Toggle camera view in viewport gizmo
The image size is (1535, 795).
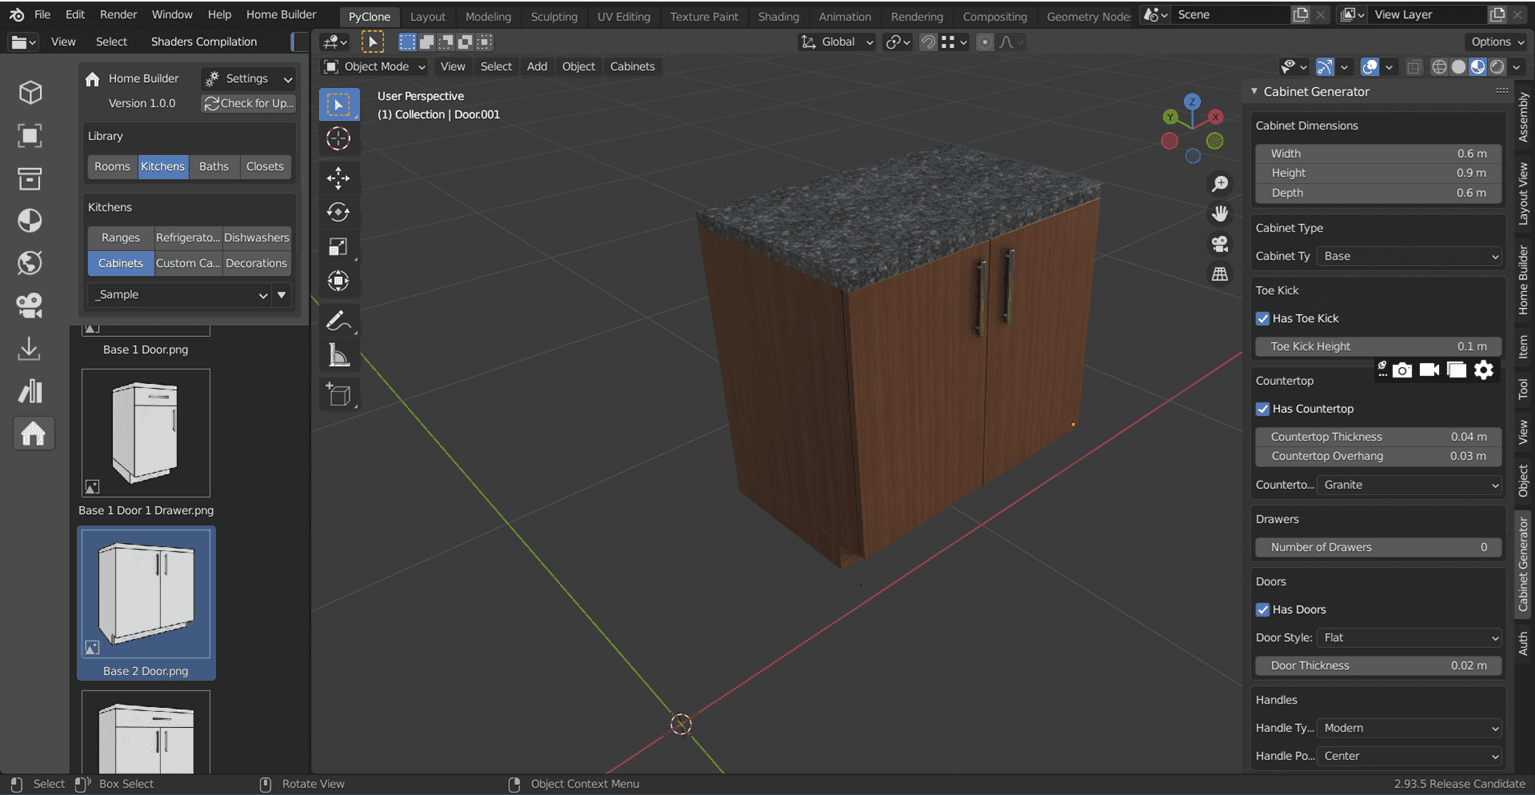click(1220, 244)
